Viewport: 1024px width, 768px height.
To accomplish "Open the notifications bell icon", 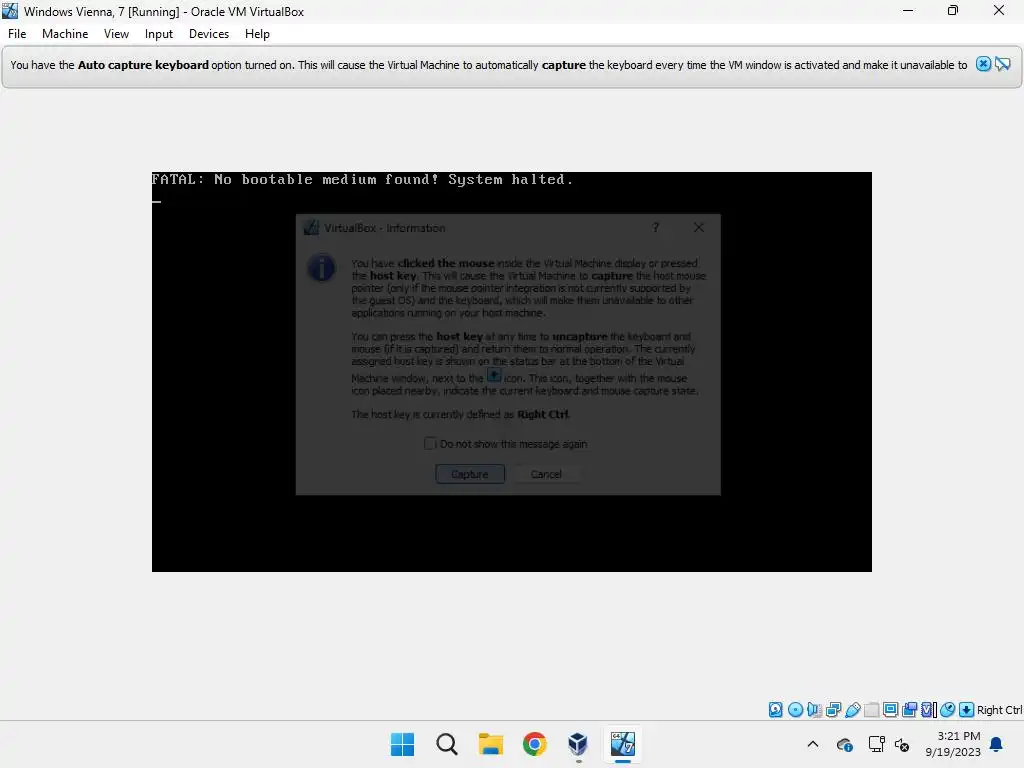I will pos(997,744).
